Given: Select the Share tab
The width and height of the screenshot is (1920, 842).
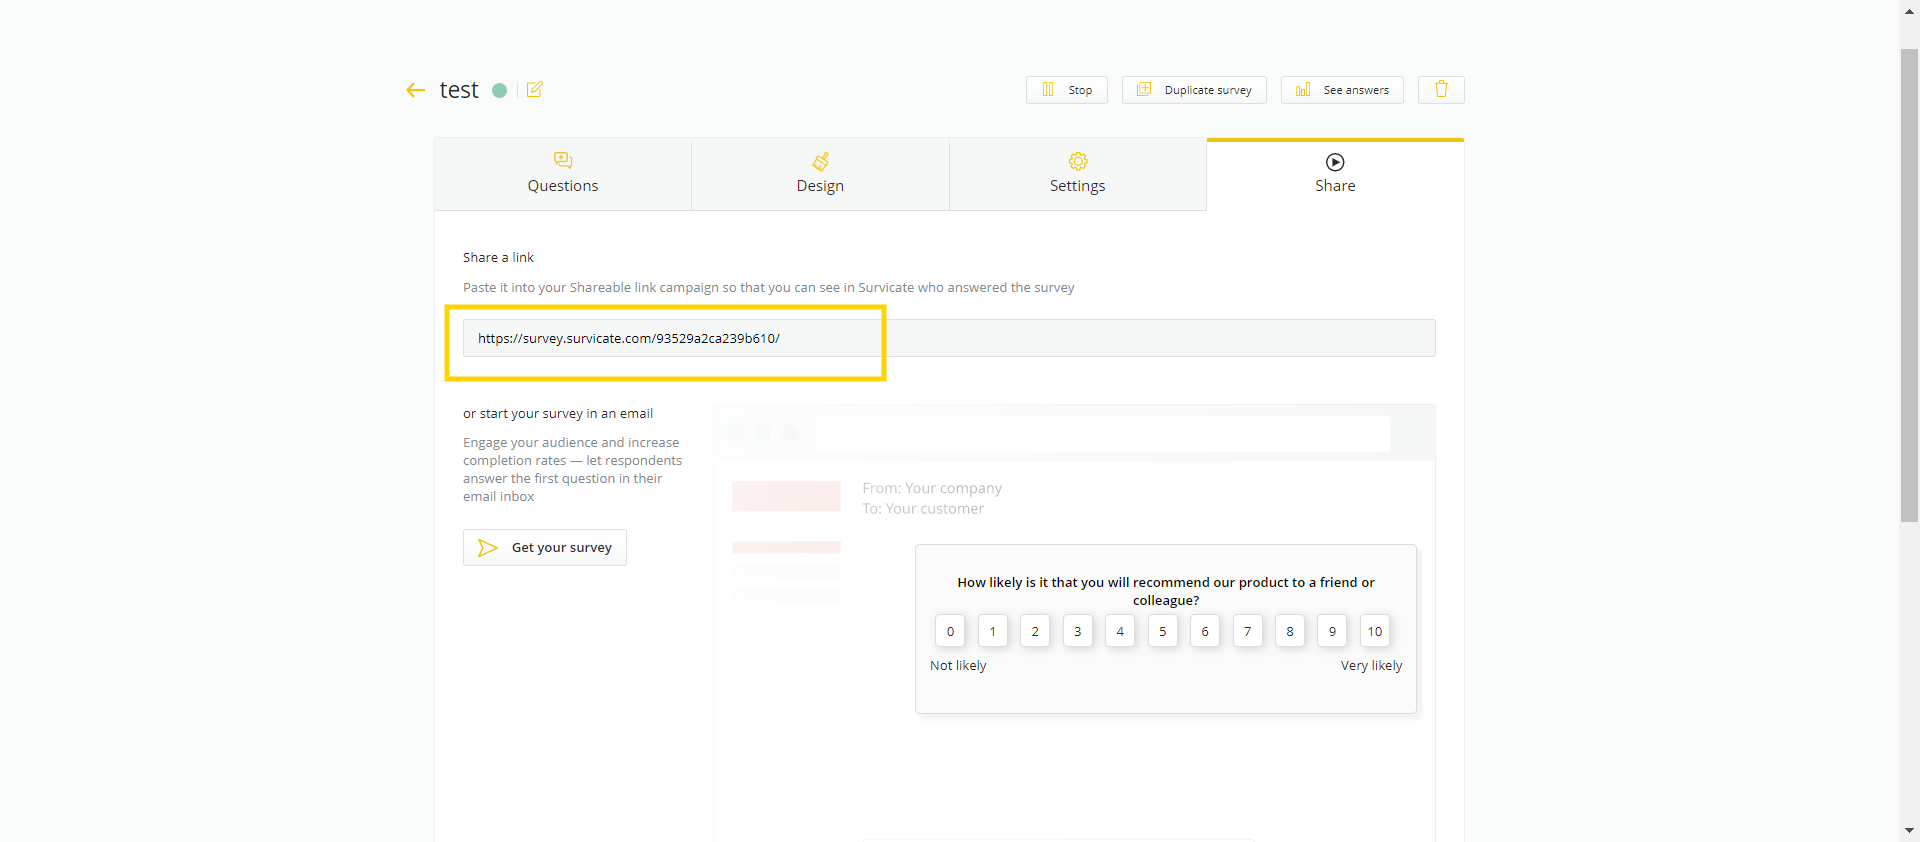Looking at the screenshot, I should coord(1335,174).
